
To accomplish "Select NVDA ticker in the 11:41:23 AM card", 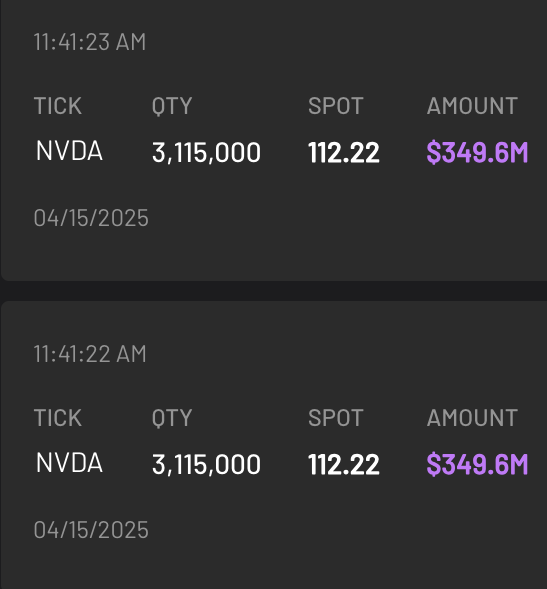I will tap(69, 151).
